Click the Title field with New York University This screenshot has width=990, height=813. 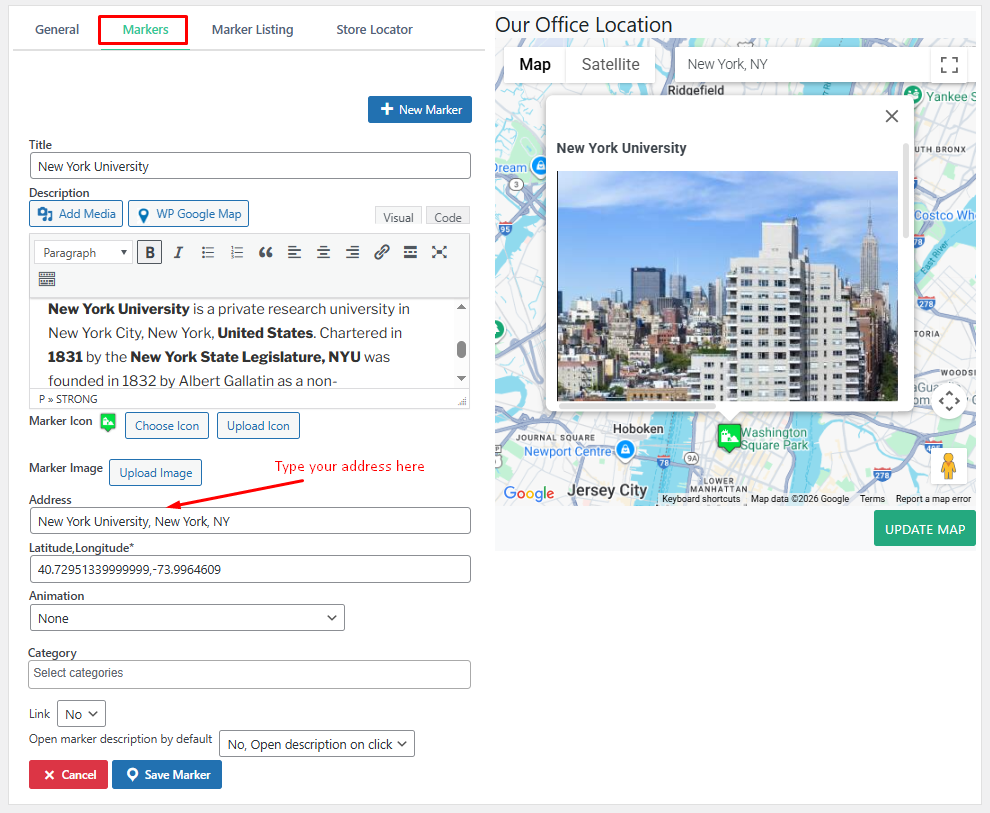250,166
